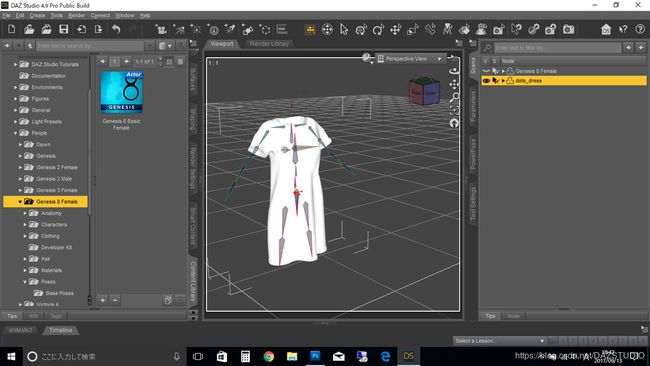
Task: Open the Surfaces side tab
Action: (x=193, y=79)
